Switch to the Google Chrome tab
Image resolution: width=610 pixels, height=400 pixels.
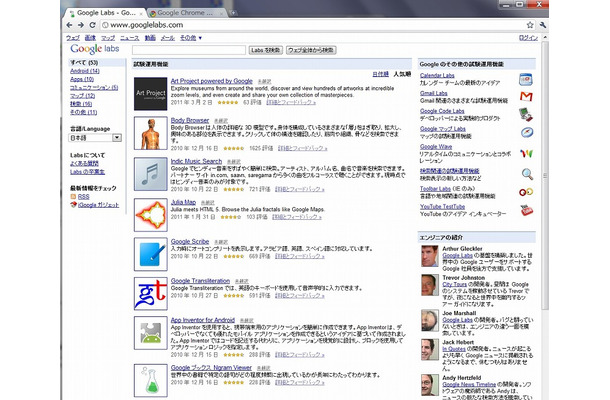[186, 13]
